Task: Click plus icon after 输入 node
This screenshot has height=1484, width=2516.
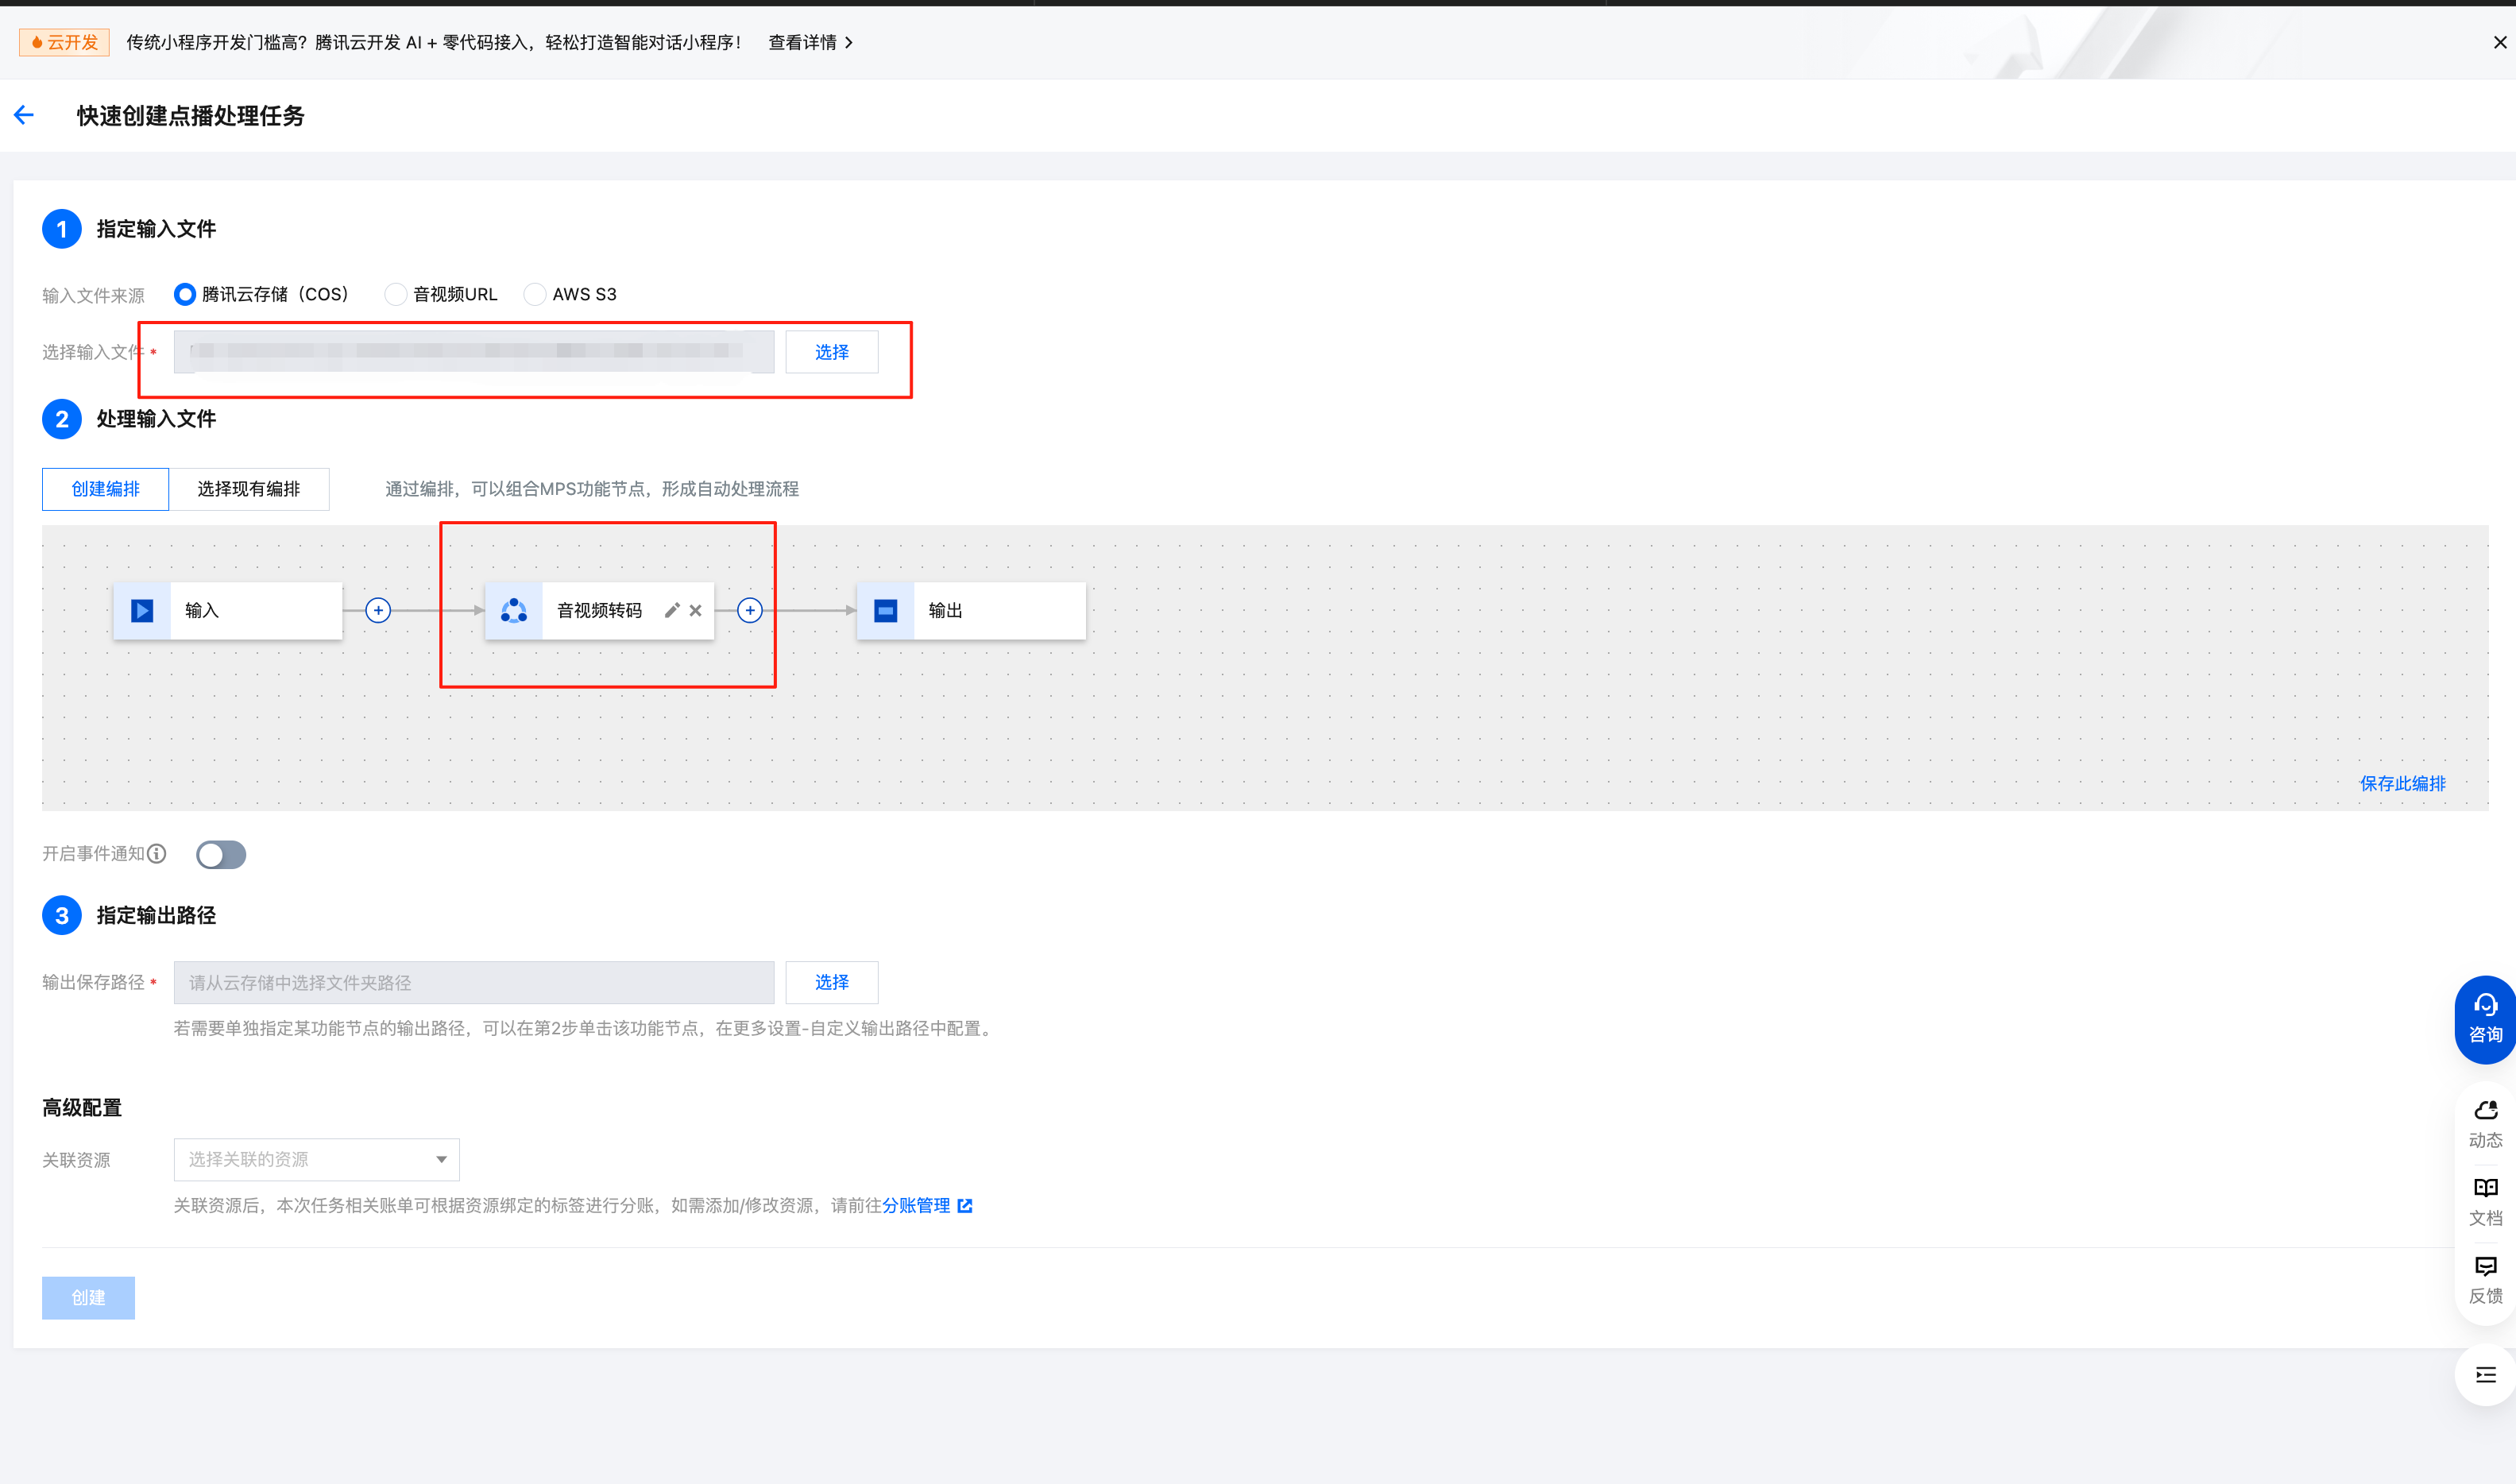Action: click(378, 610)
